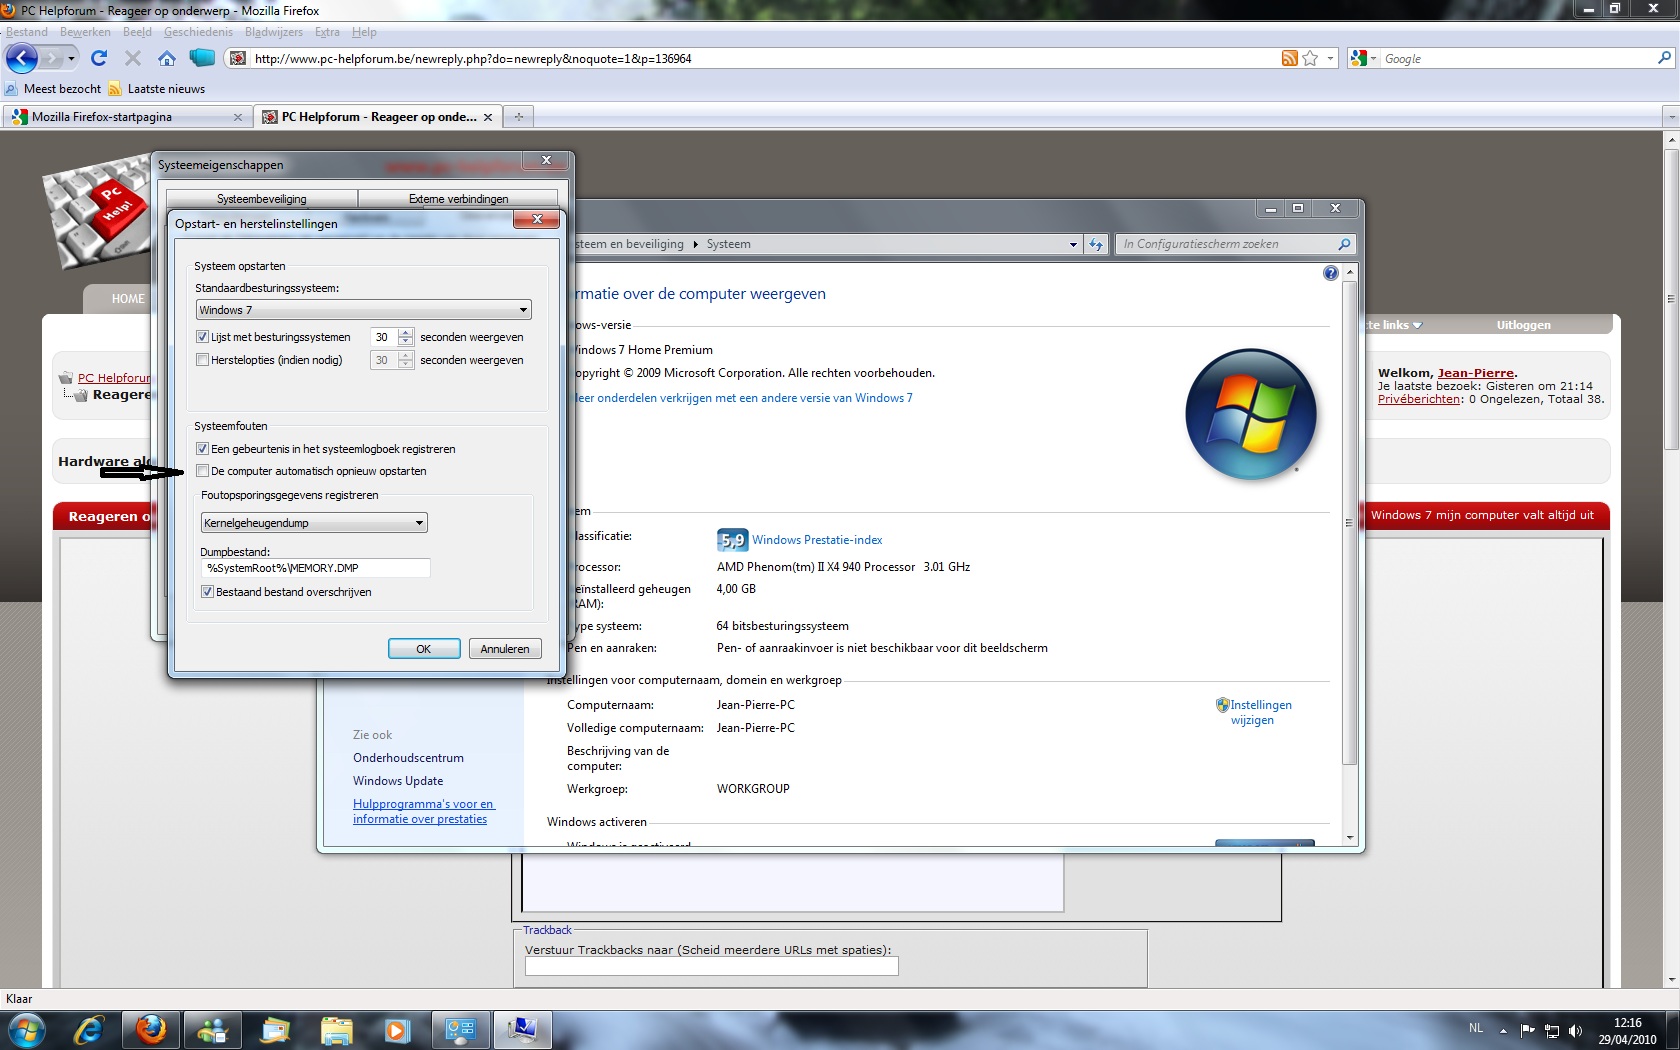Screen dimensions: 1680x1050
Task: Check 'Herstelopties (indien nodig)' checkbox
Action: pos(203,360)
